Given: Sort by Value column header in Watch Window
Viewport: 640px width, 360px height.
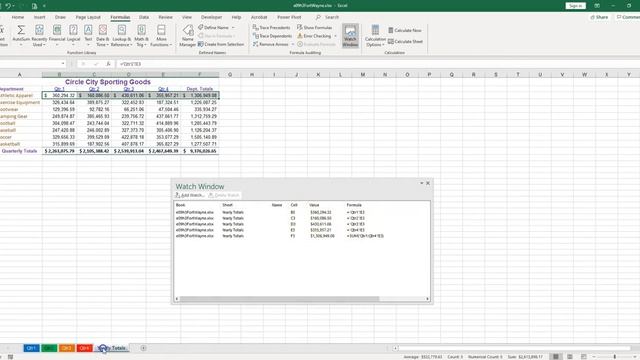Looking at the screenshot, I should pos(314,205).
